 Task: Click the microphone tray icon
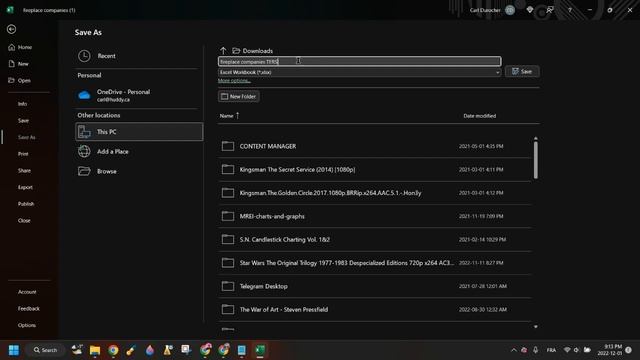click(x=536, y=350)
